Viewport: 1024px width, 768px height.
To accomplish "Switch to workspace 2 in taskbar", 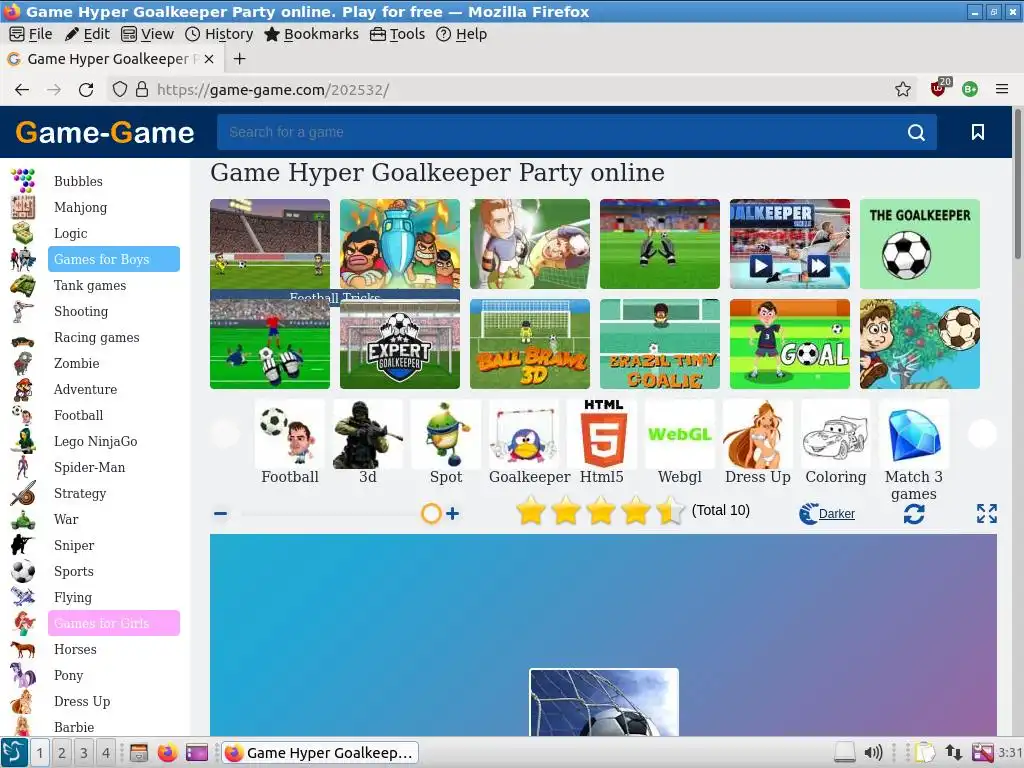I will tap(61, 753).
